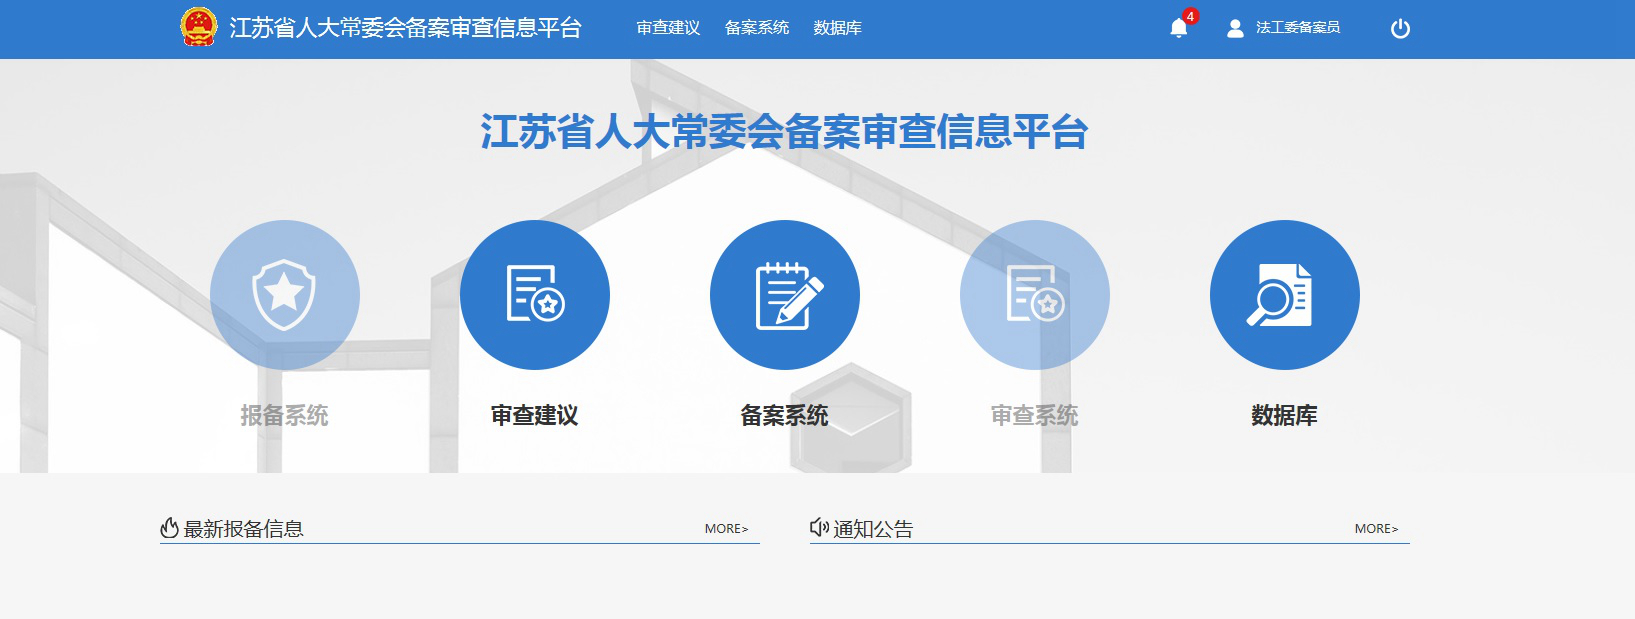This screenshot has width=1635, height=619.
Task: Open 报备系统 shield circle icon
Action: click(x=285, y=295)
